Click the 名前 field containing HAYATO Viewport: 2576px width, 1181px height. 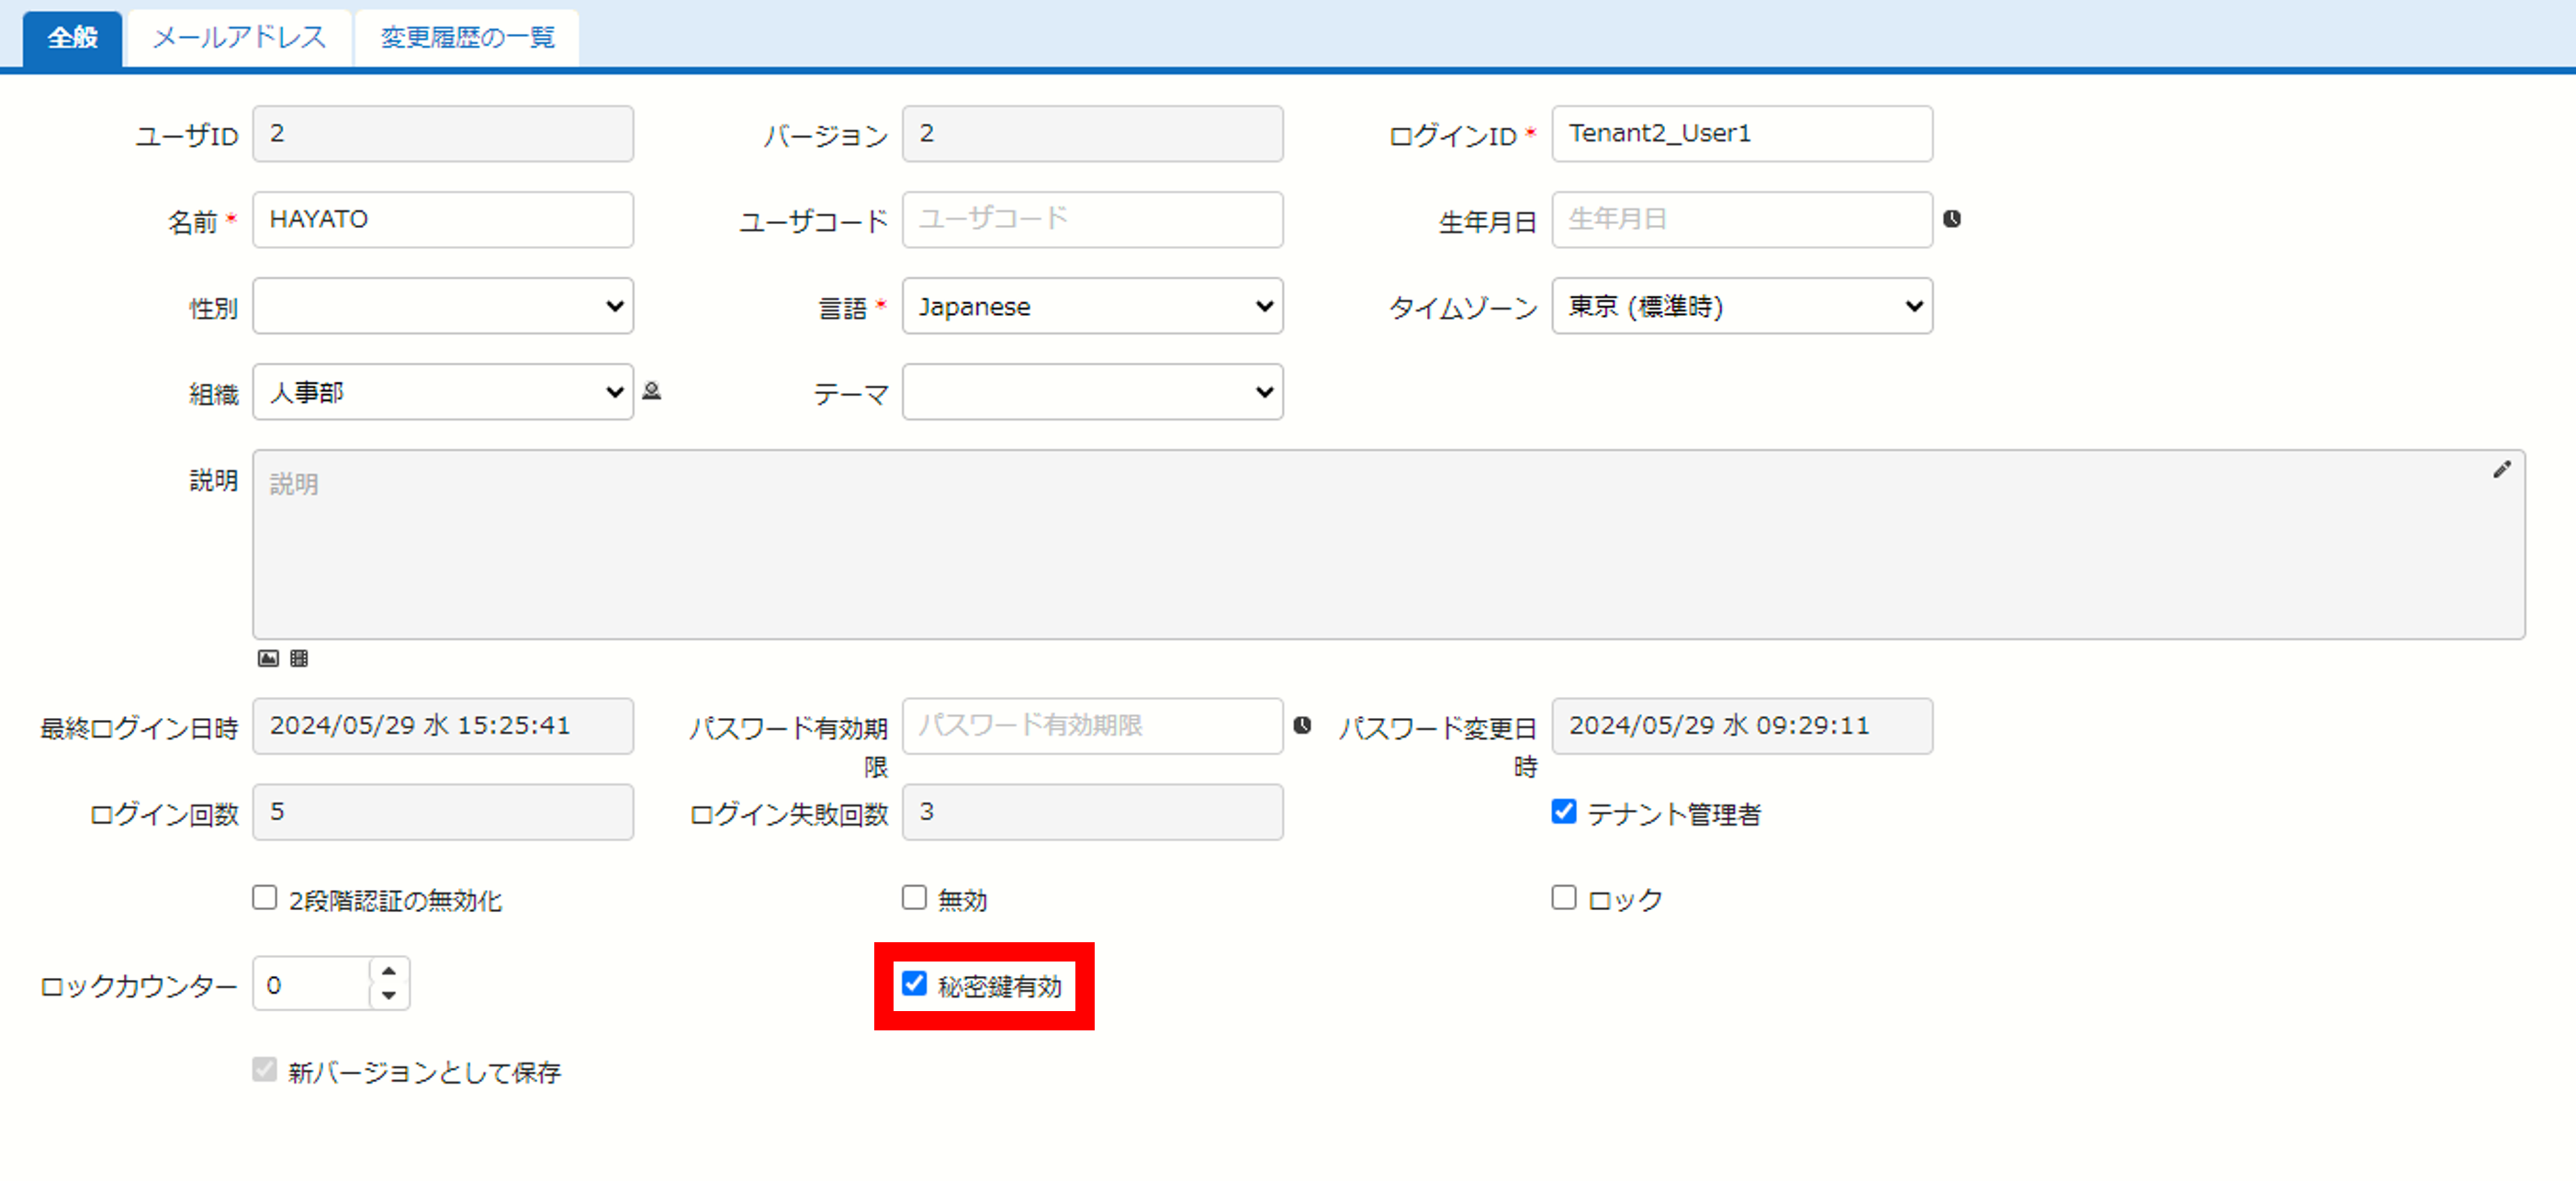tap(443, 220)
